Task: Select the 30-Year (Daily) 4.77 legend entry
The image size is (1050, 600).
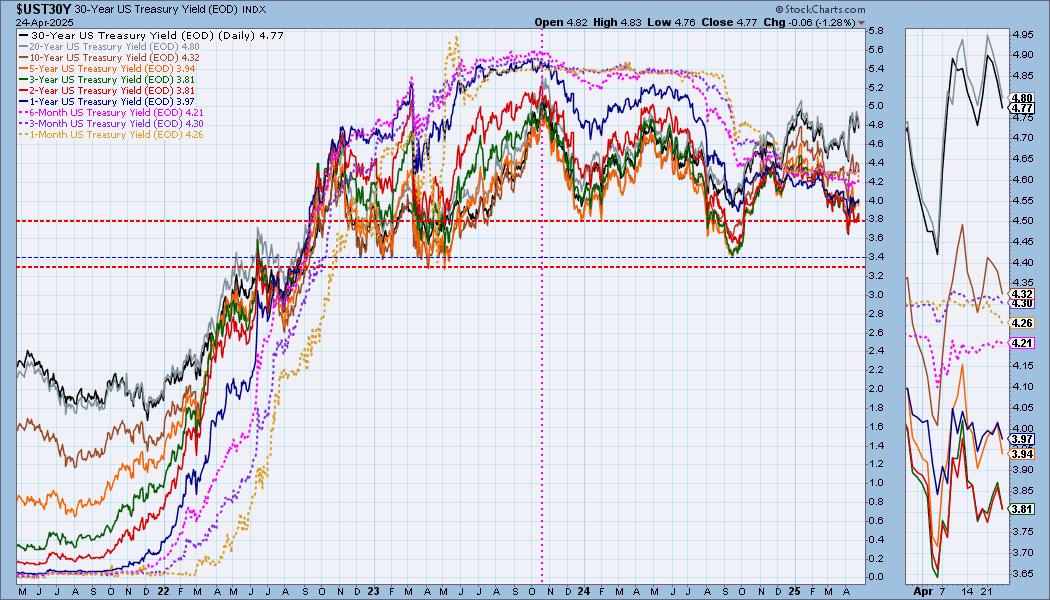Action: [152, 35]
